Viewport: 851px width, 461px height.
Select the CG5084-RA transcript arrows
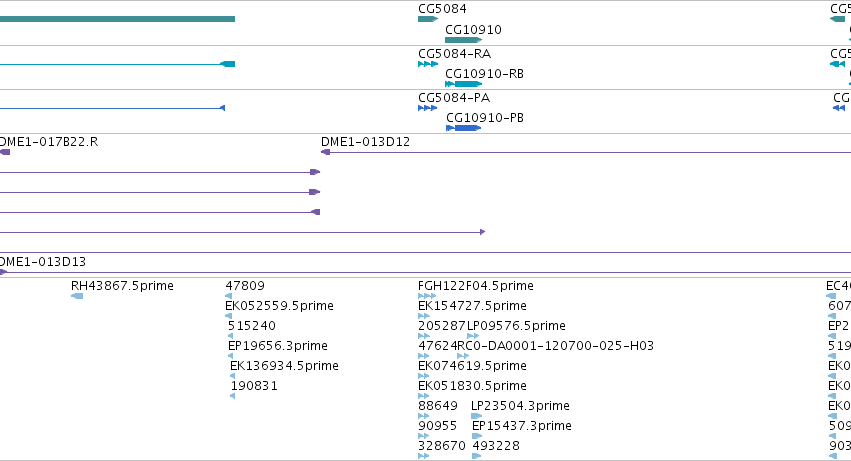[428, 64]
